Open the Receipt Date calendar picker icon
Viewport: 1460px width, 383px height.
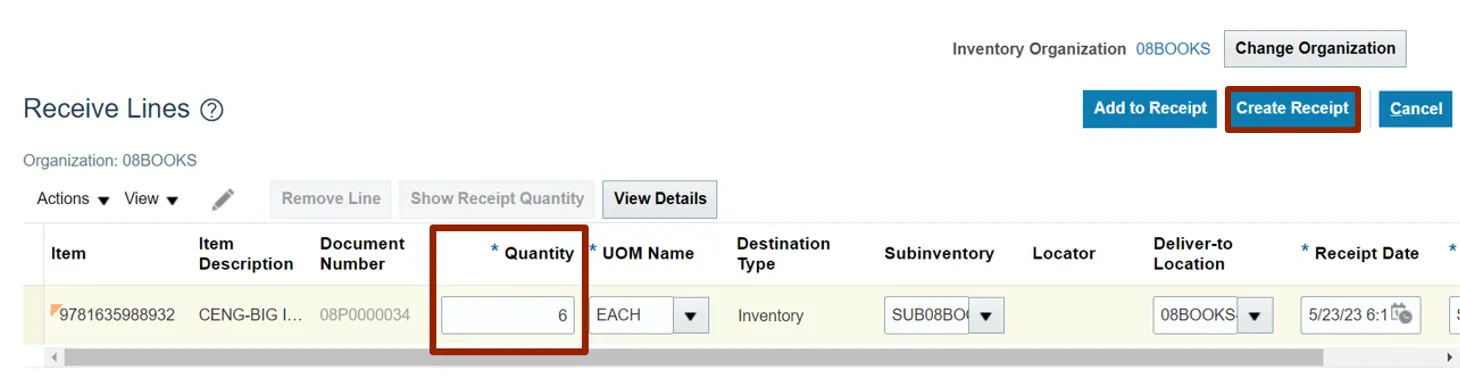tap(1402, 314)
